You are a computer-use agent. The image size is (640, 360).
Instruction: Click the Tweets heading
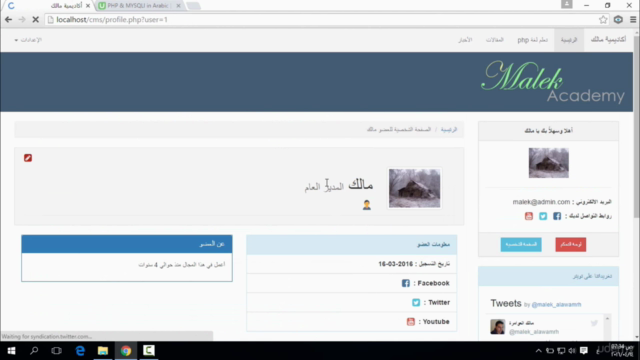pos(506,303)
